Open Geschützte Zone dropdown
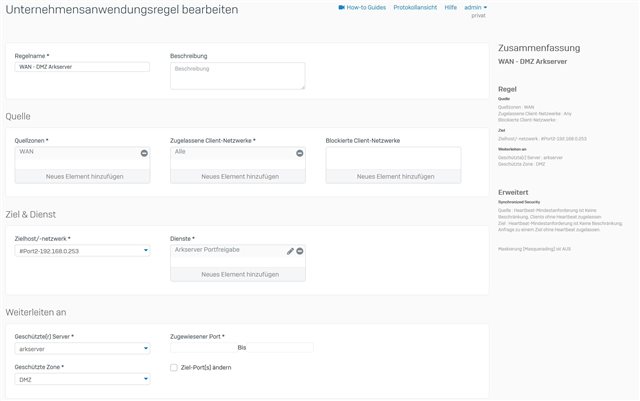This screenshot has height=401, width=640. tap(82, 379)
